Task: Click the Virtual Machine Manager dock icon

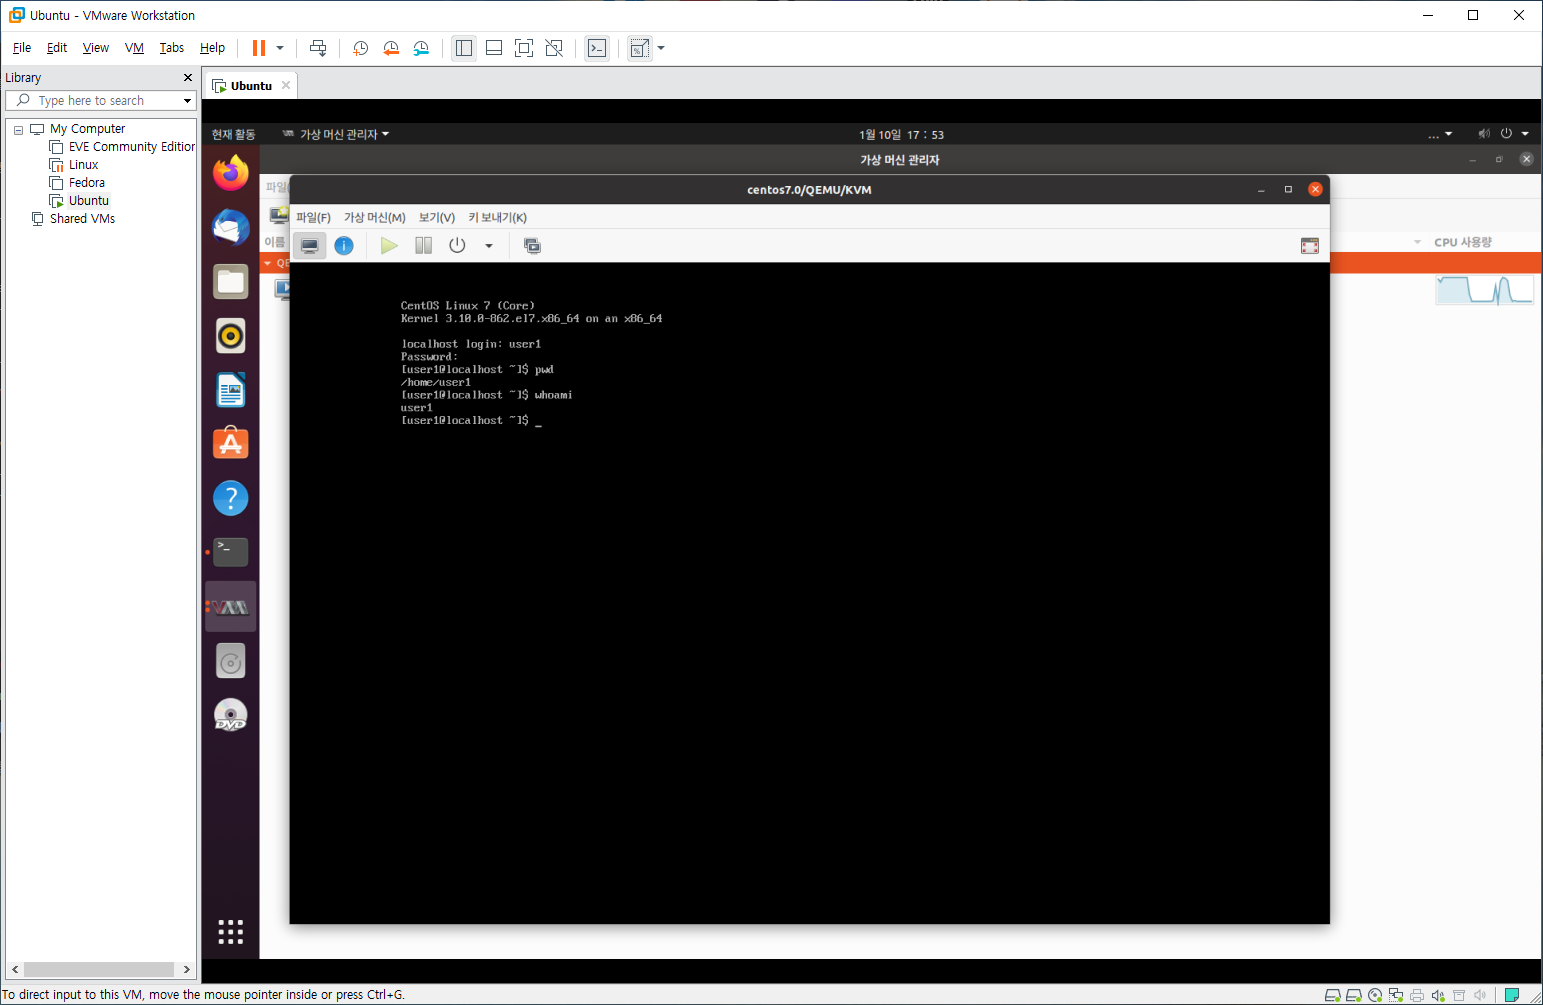Action: (x=231, y=607)
